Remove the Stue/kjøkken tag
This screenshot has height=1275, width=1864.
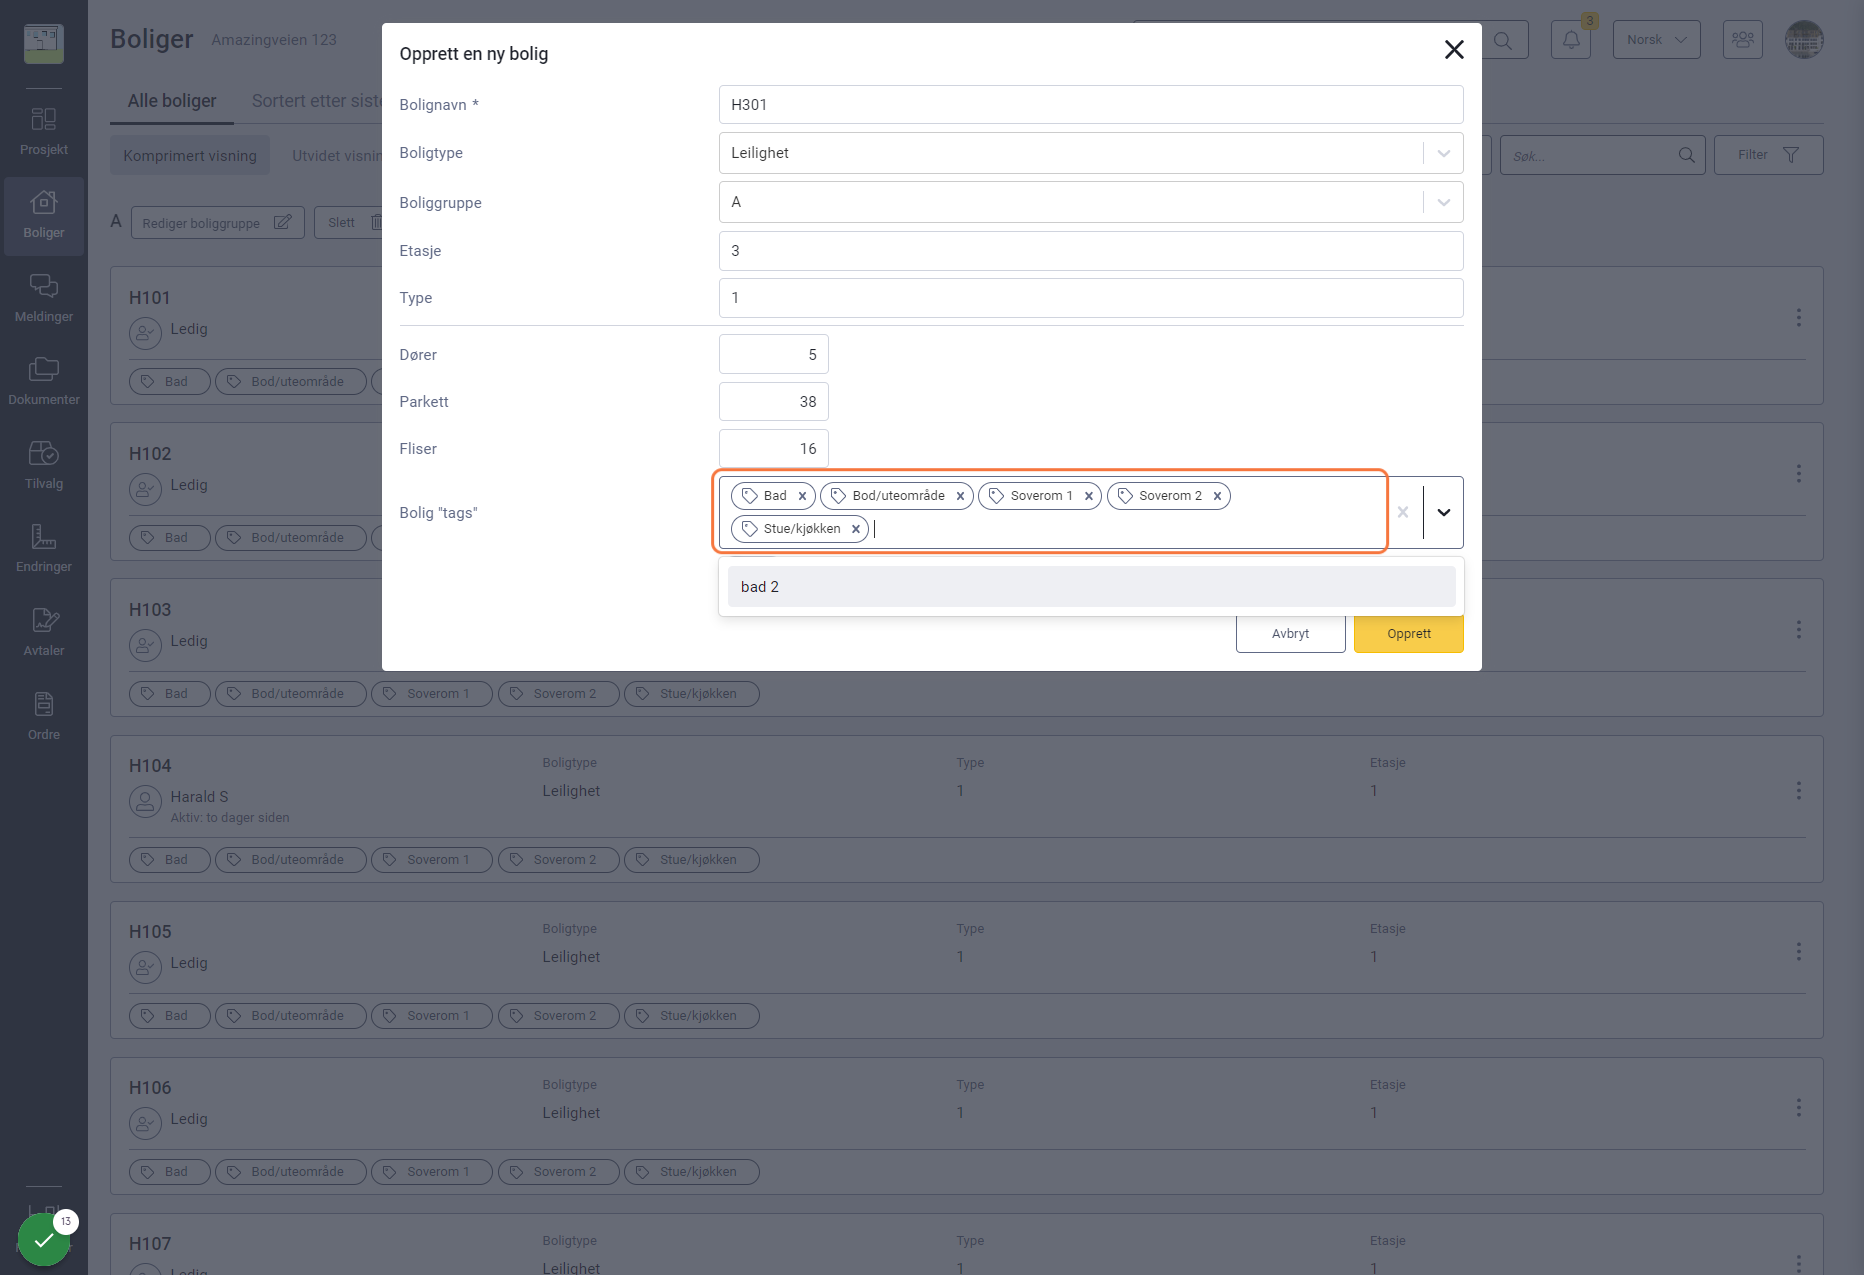[x=856, y=529]
